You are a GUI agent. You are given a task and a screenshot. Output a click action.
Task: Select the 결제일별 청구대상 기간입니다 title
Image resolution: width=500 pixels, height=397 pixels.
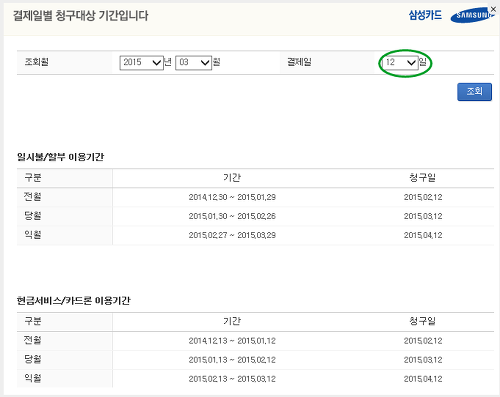[x=80, y=16]
